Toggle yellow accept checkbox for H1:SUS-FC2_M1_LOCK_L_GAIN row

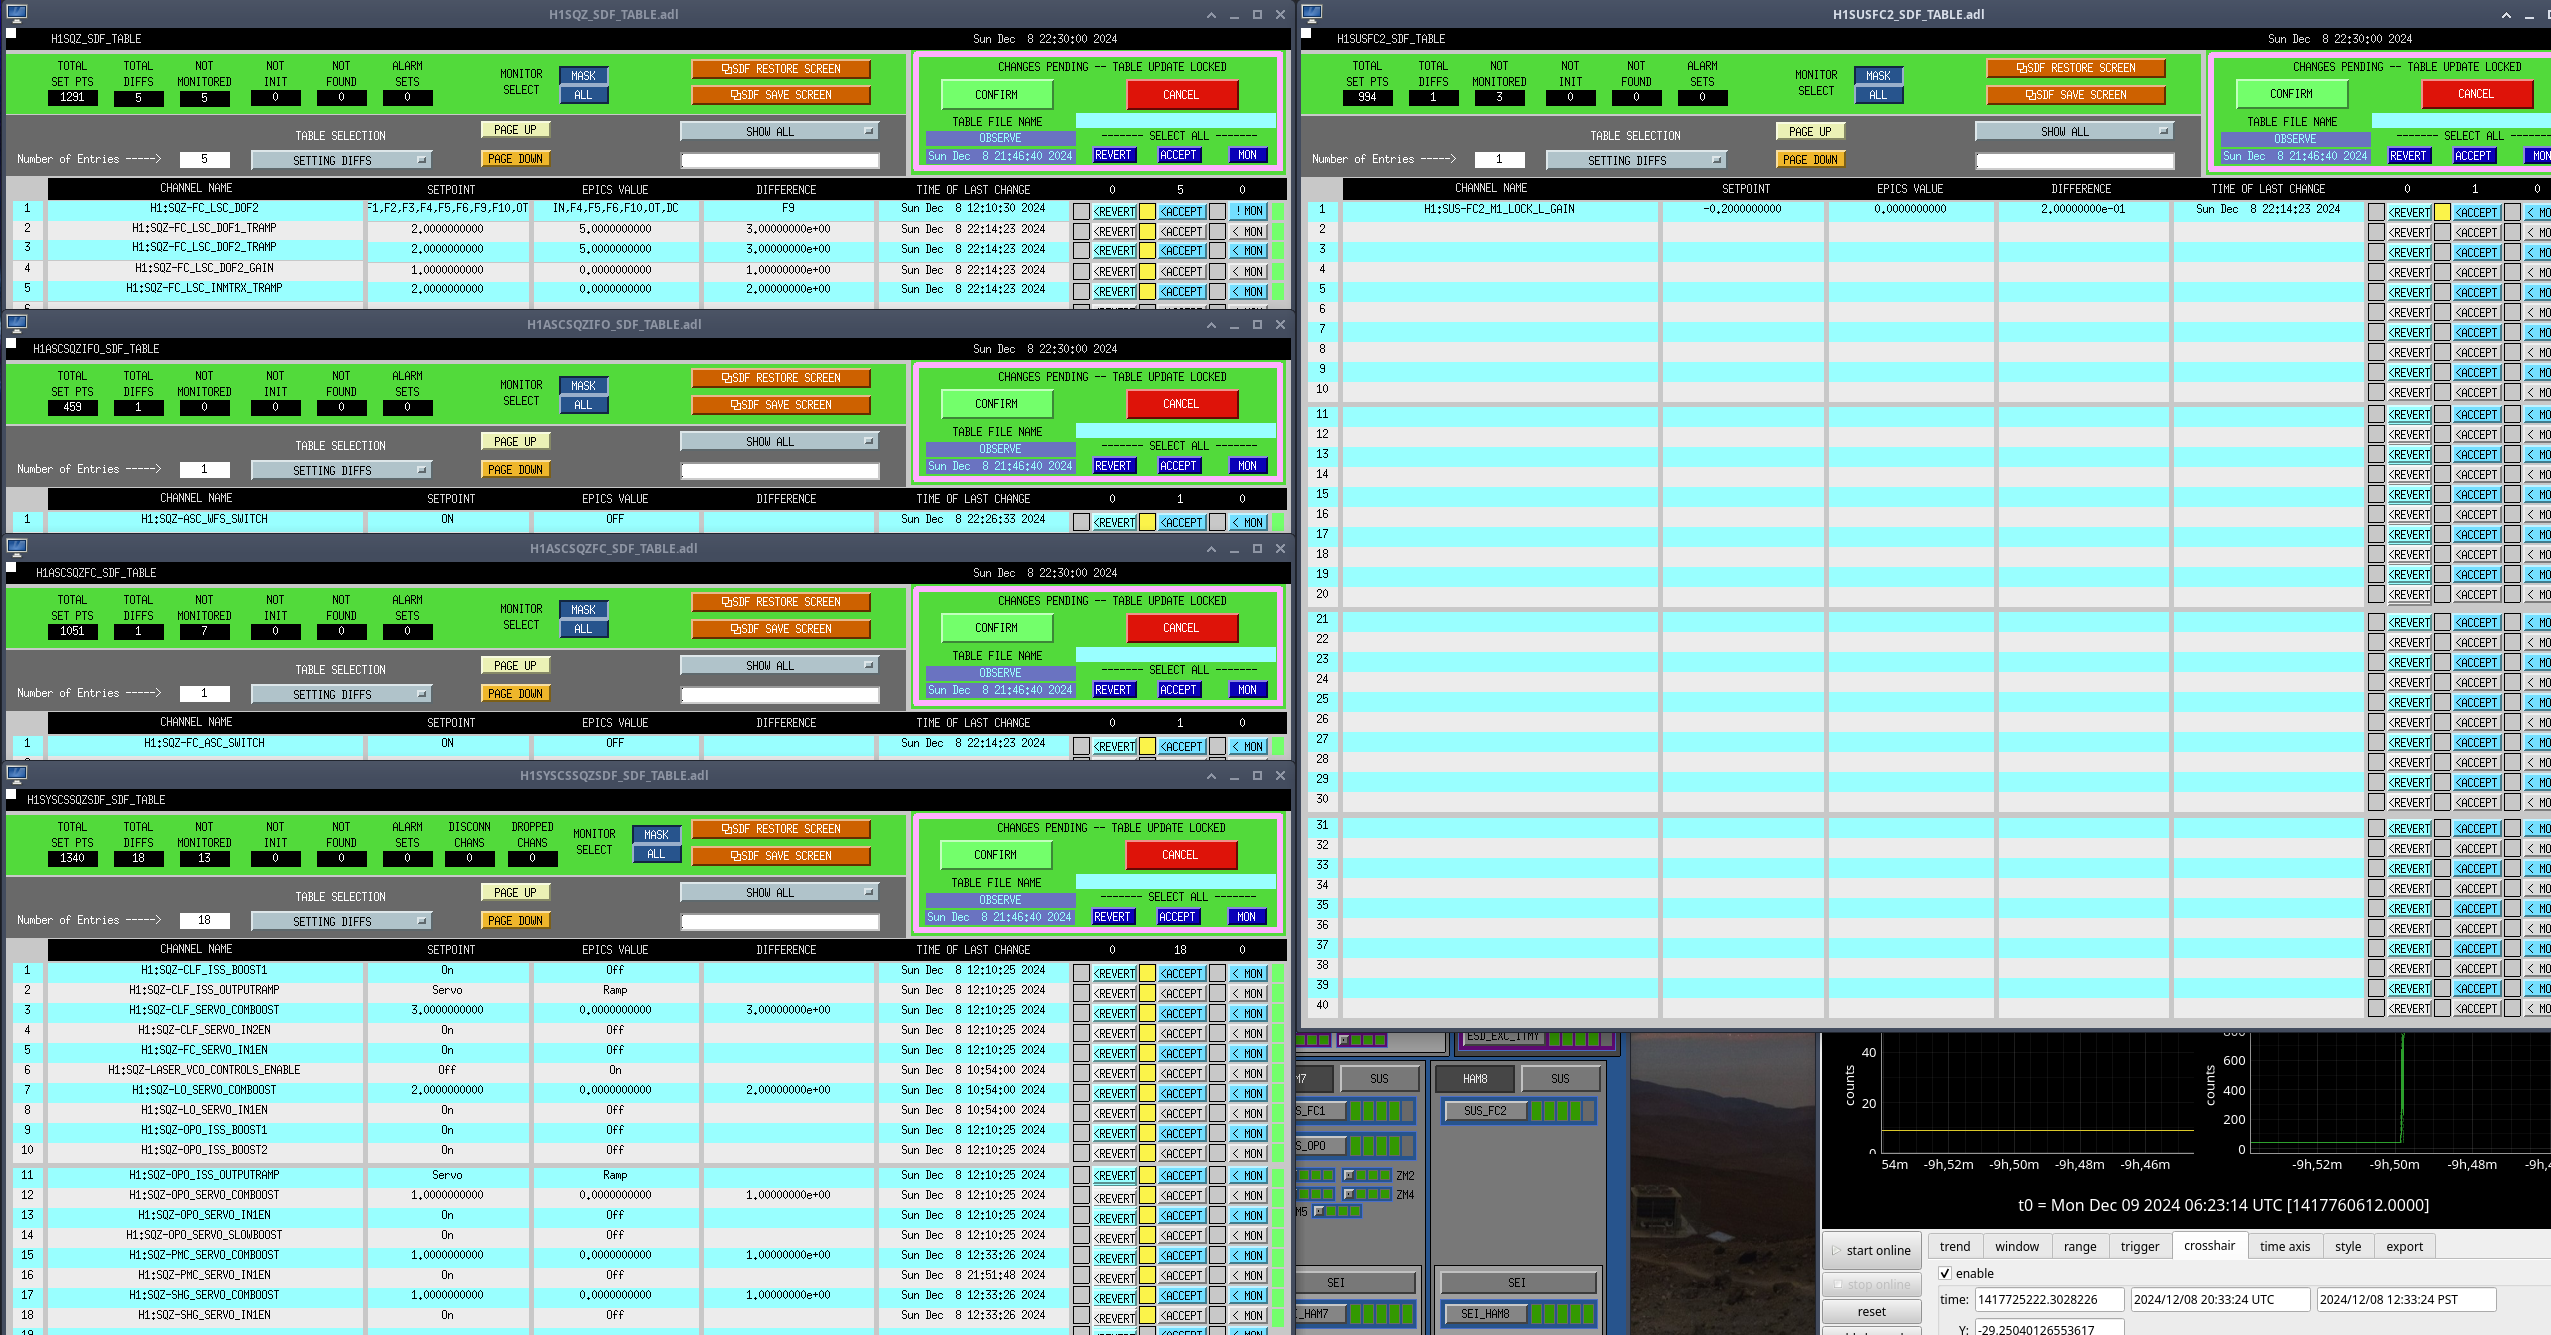[x=2442, y=212]
